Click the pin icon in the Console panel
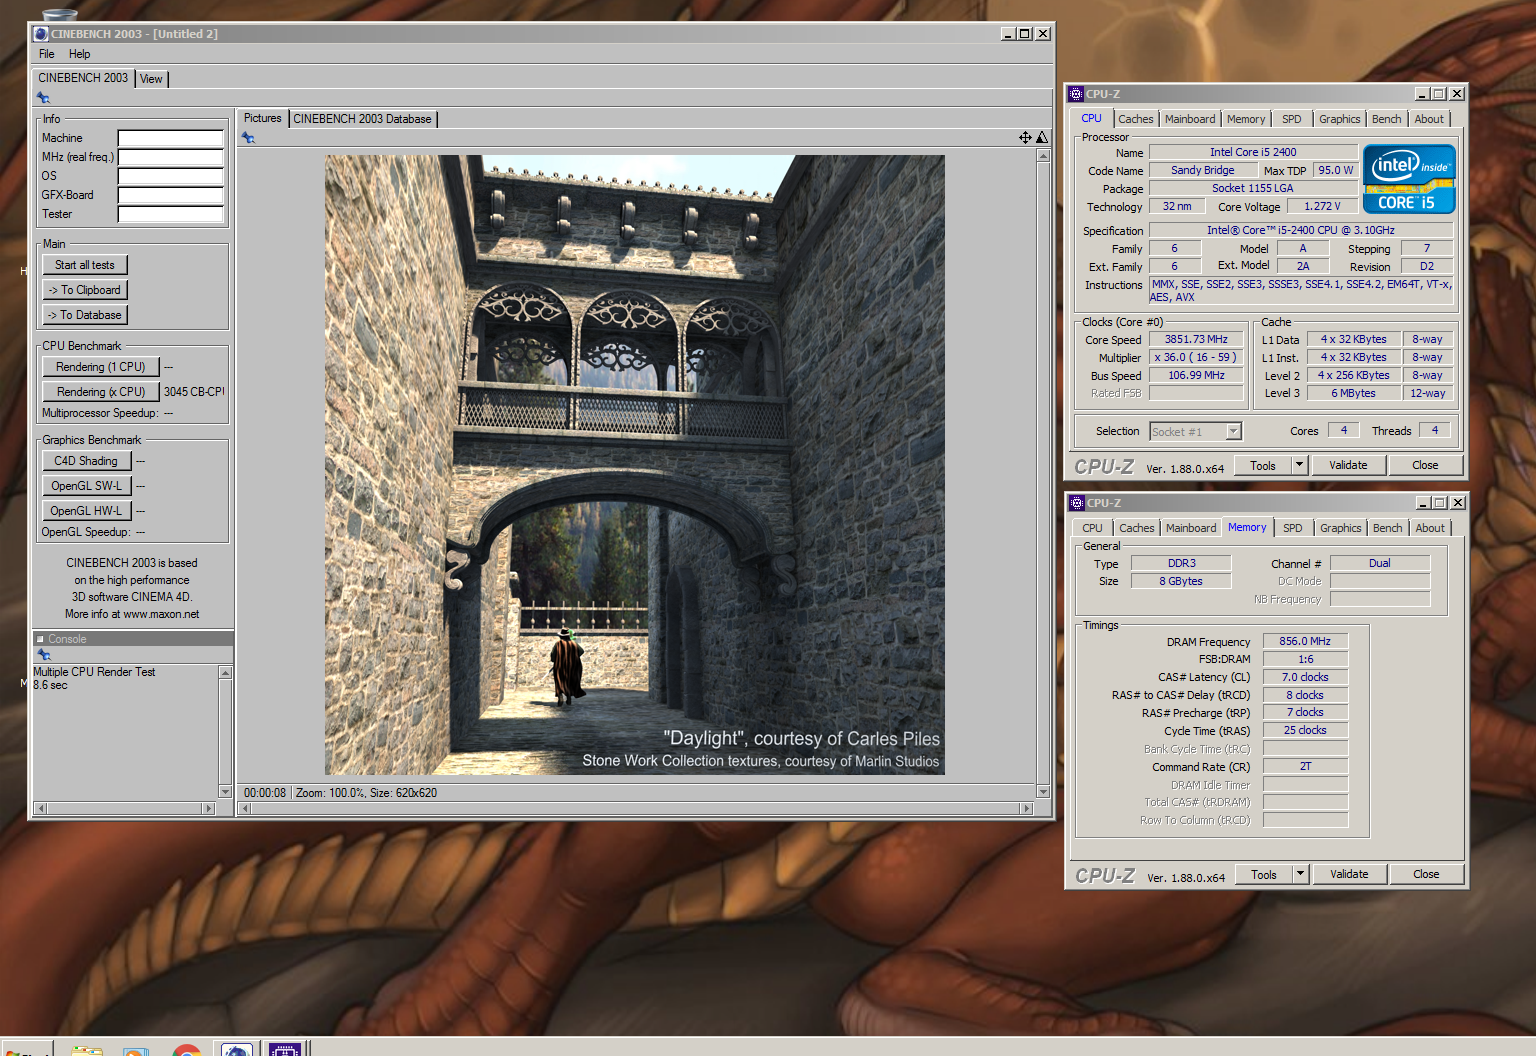This screenshot has width=1536, height=1056. (44, 655)
